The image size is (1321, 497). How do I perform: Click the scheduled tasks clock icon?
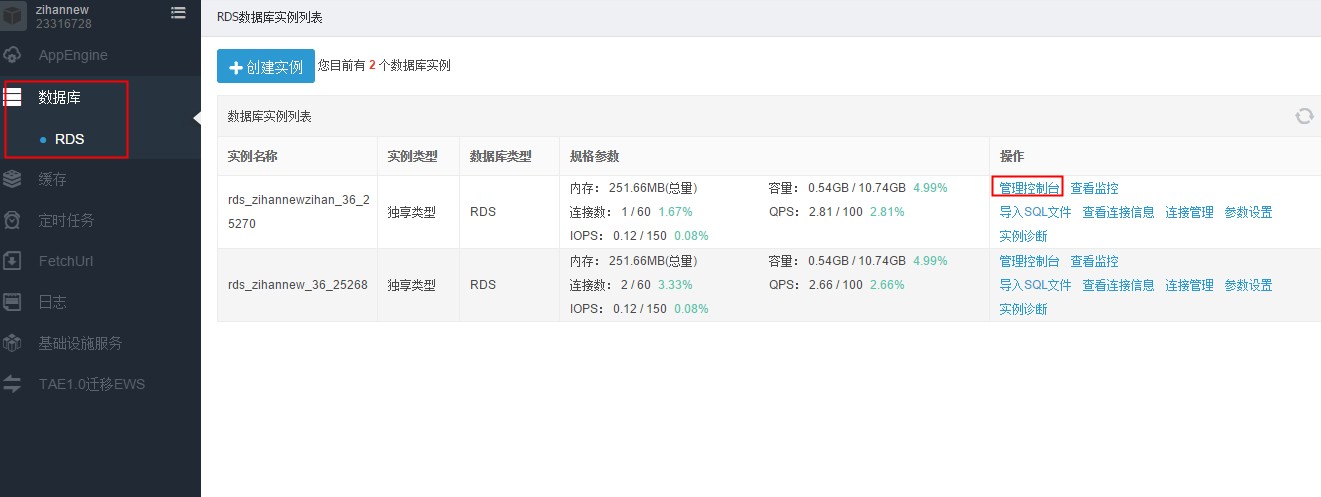[13, 220]
